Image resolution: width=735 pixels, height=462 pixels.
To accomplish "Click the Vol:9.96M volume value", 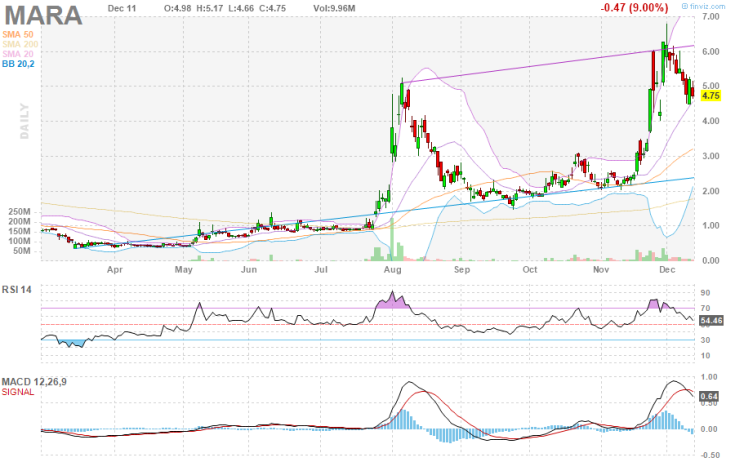I will pos(334,8).
